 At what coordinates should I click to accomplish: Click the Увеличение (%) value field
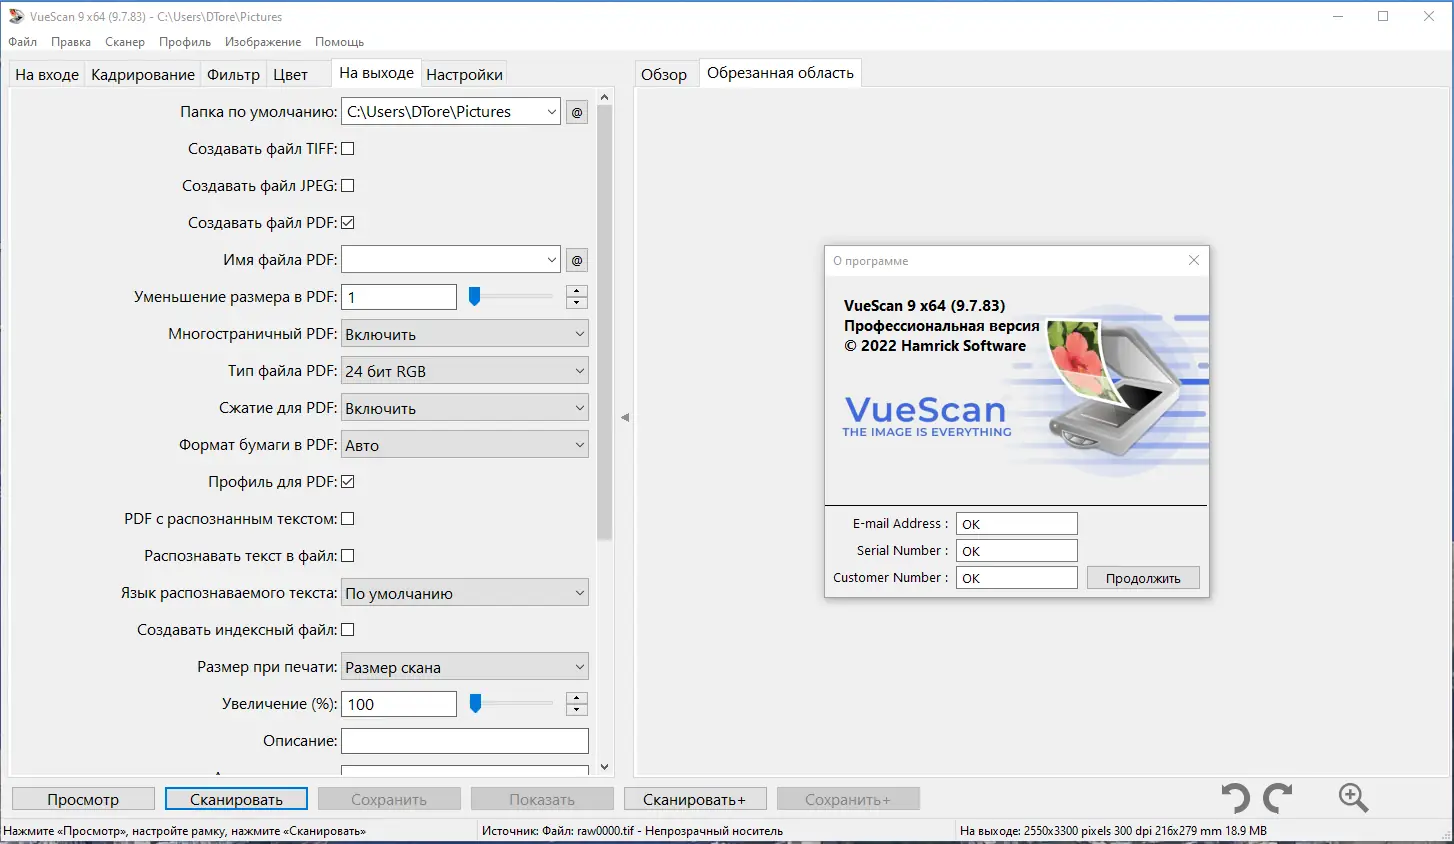click(x=399, y=704)
